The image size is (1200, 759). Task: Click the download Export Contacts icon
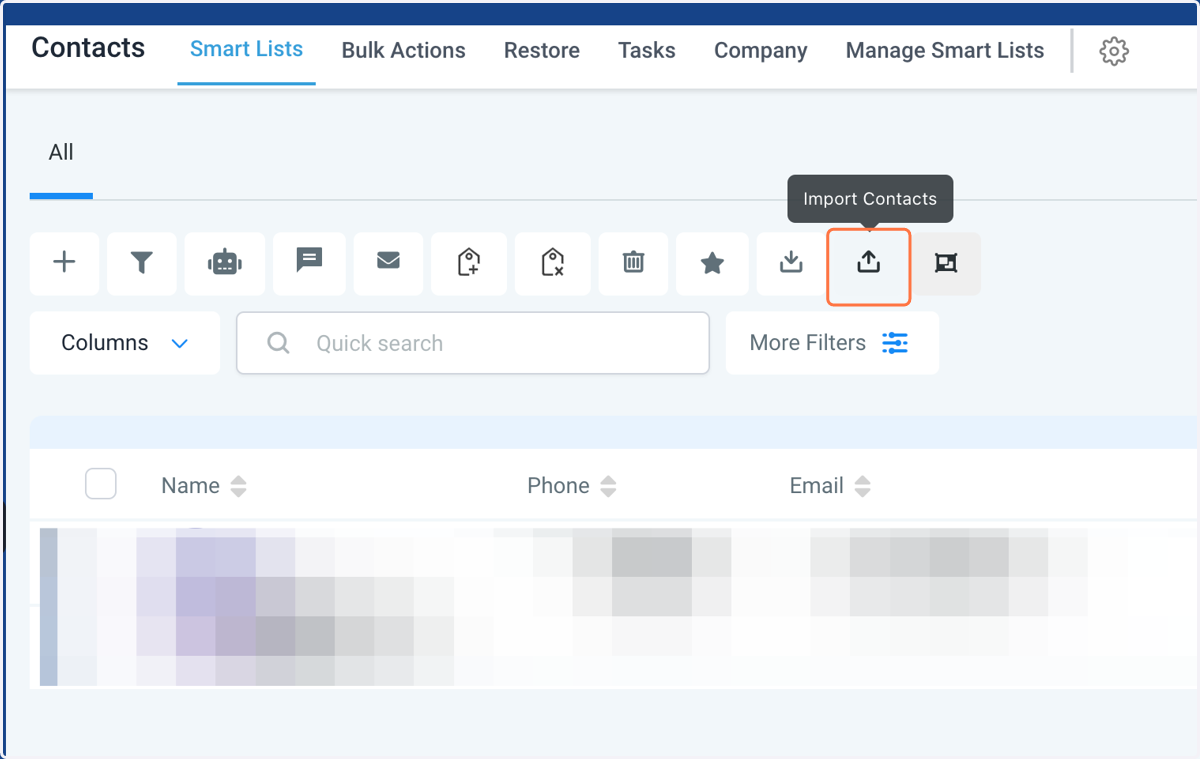[x=791, y=263]
